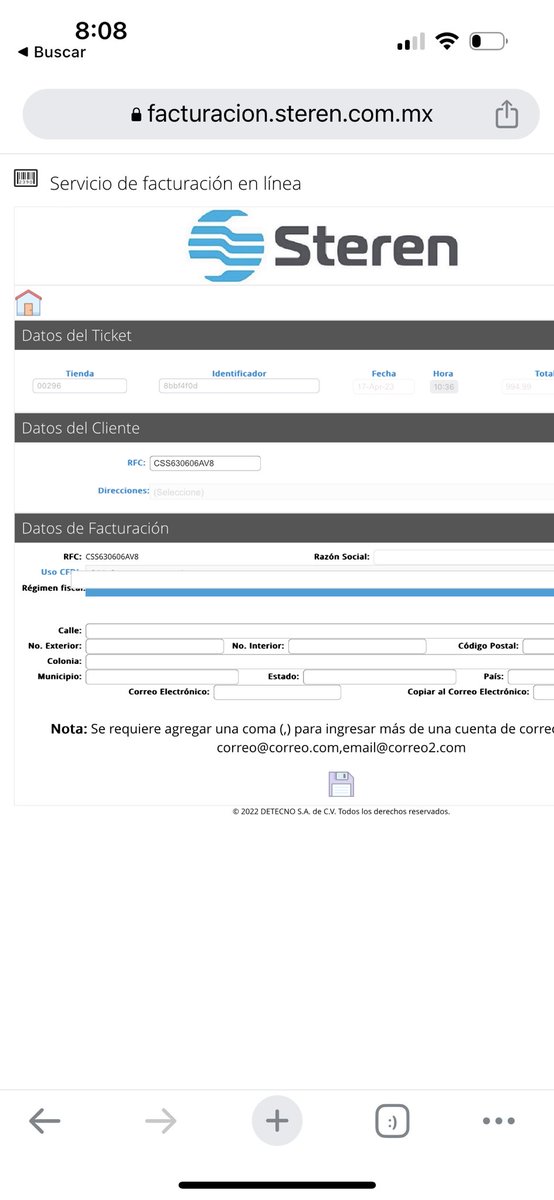The height and width of the screenshot is (1200, 554).
Task: Click the Hora field showing 10:36
Action: 444,386
